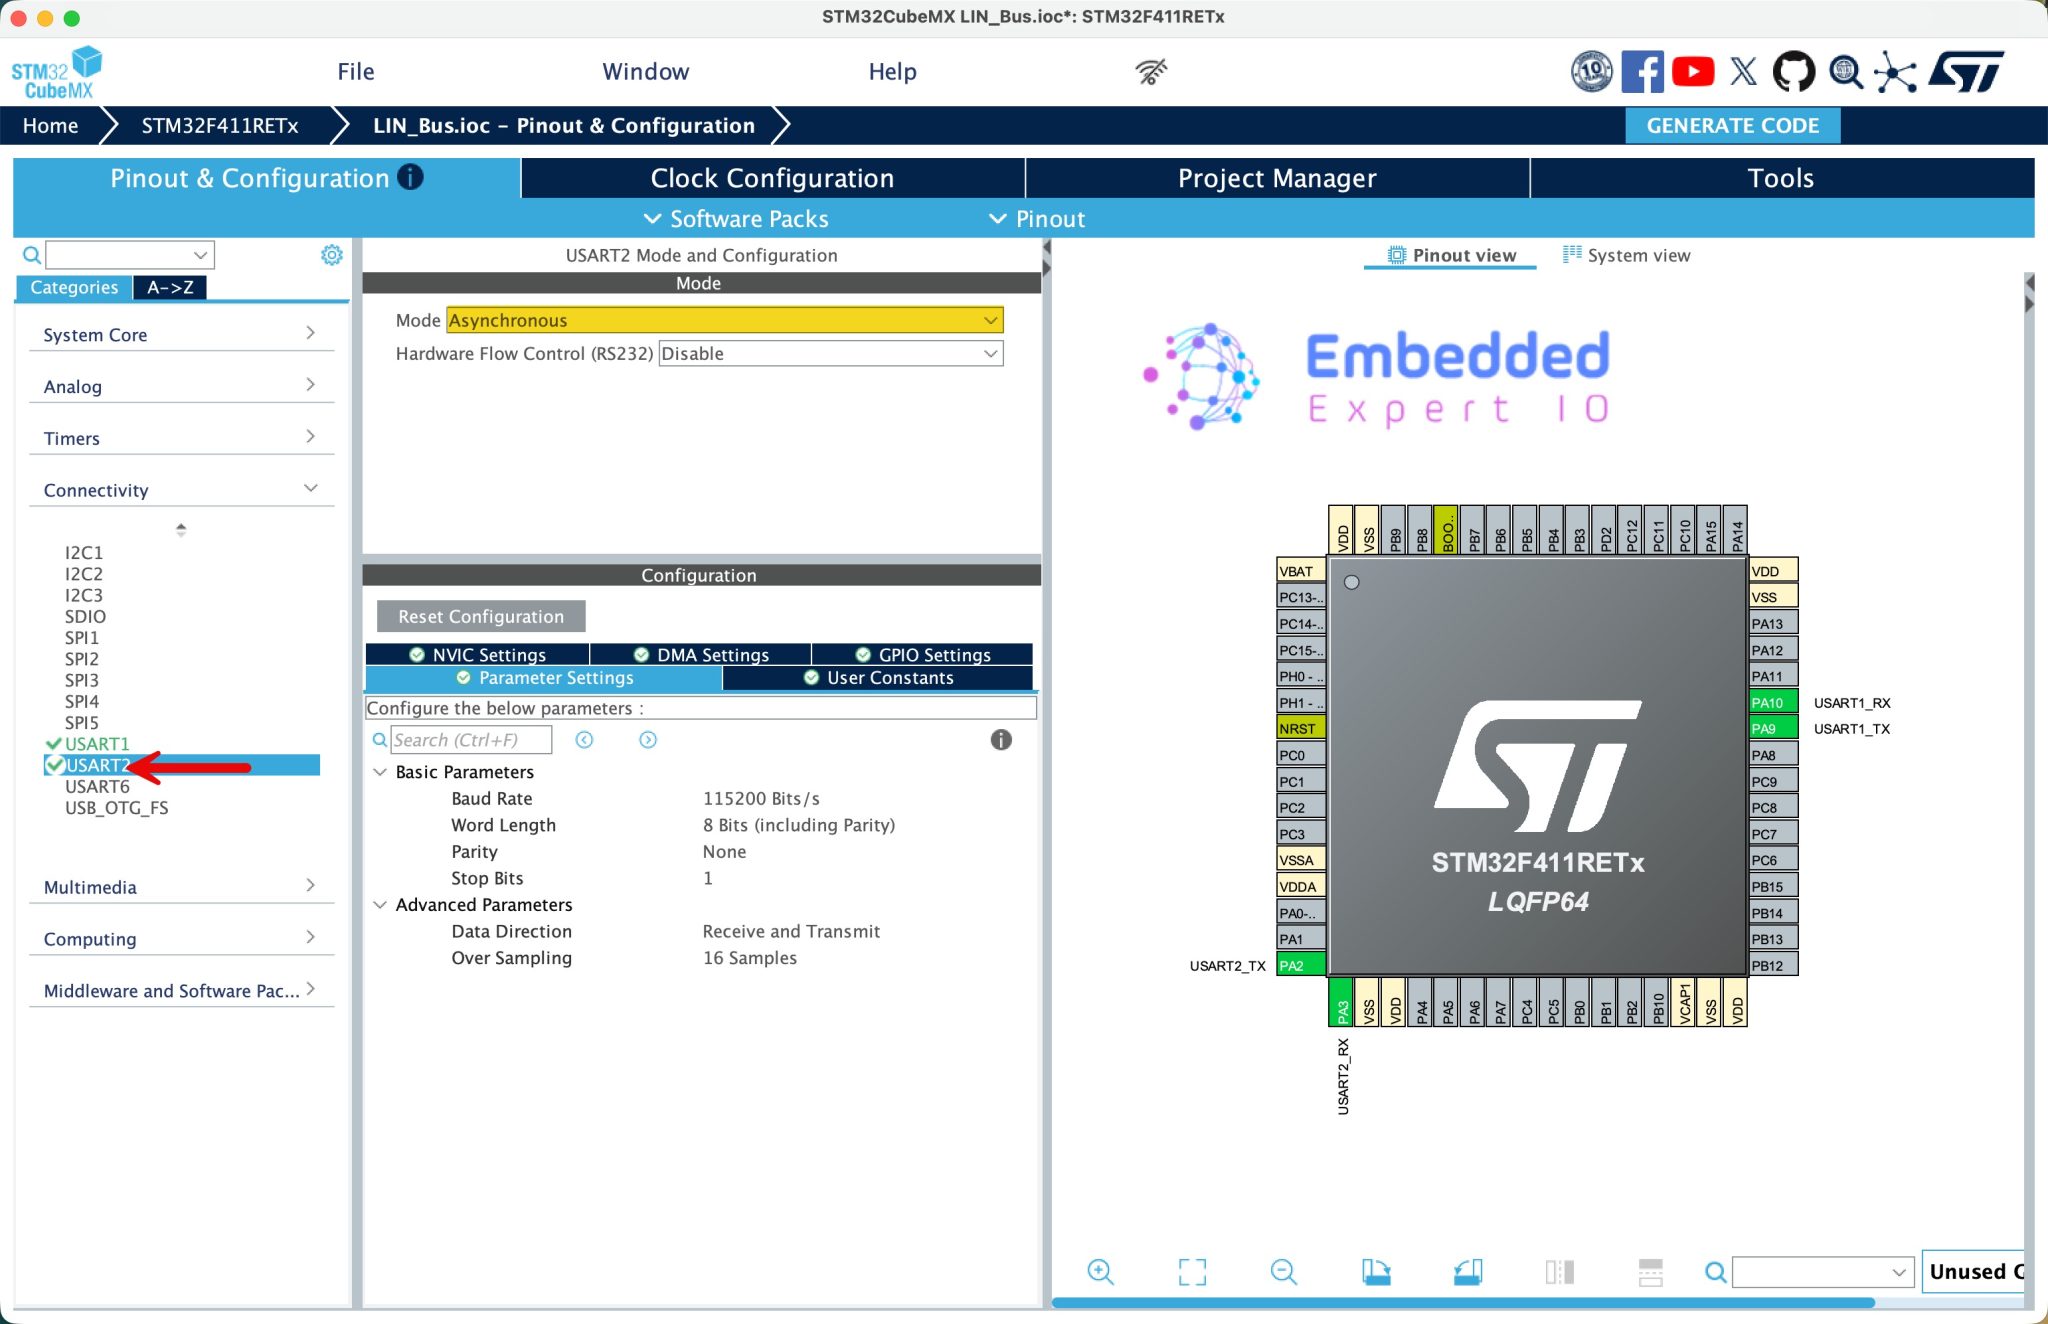2048x1324 pixels.
Task: Click the search magnifier in the pinout toolbar
Action: click(x=1713, y=1271)
